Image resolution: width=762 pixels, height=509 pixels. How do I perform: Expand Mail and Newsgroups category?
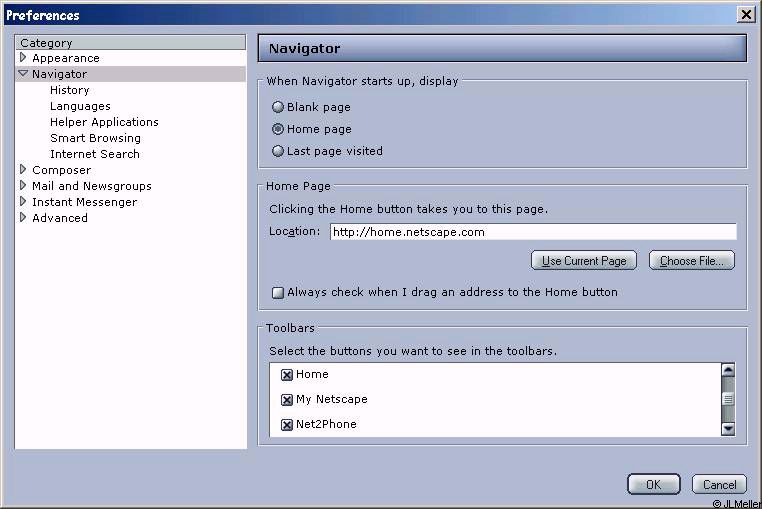23,185
